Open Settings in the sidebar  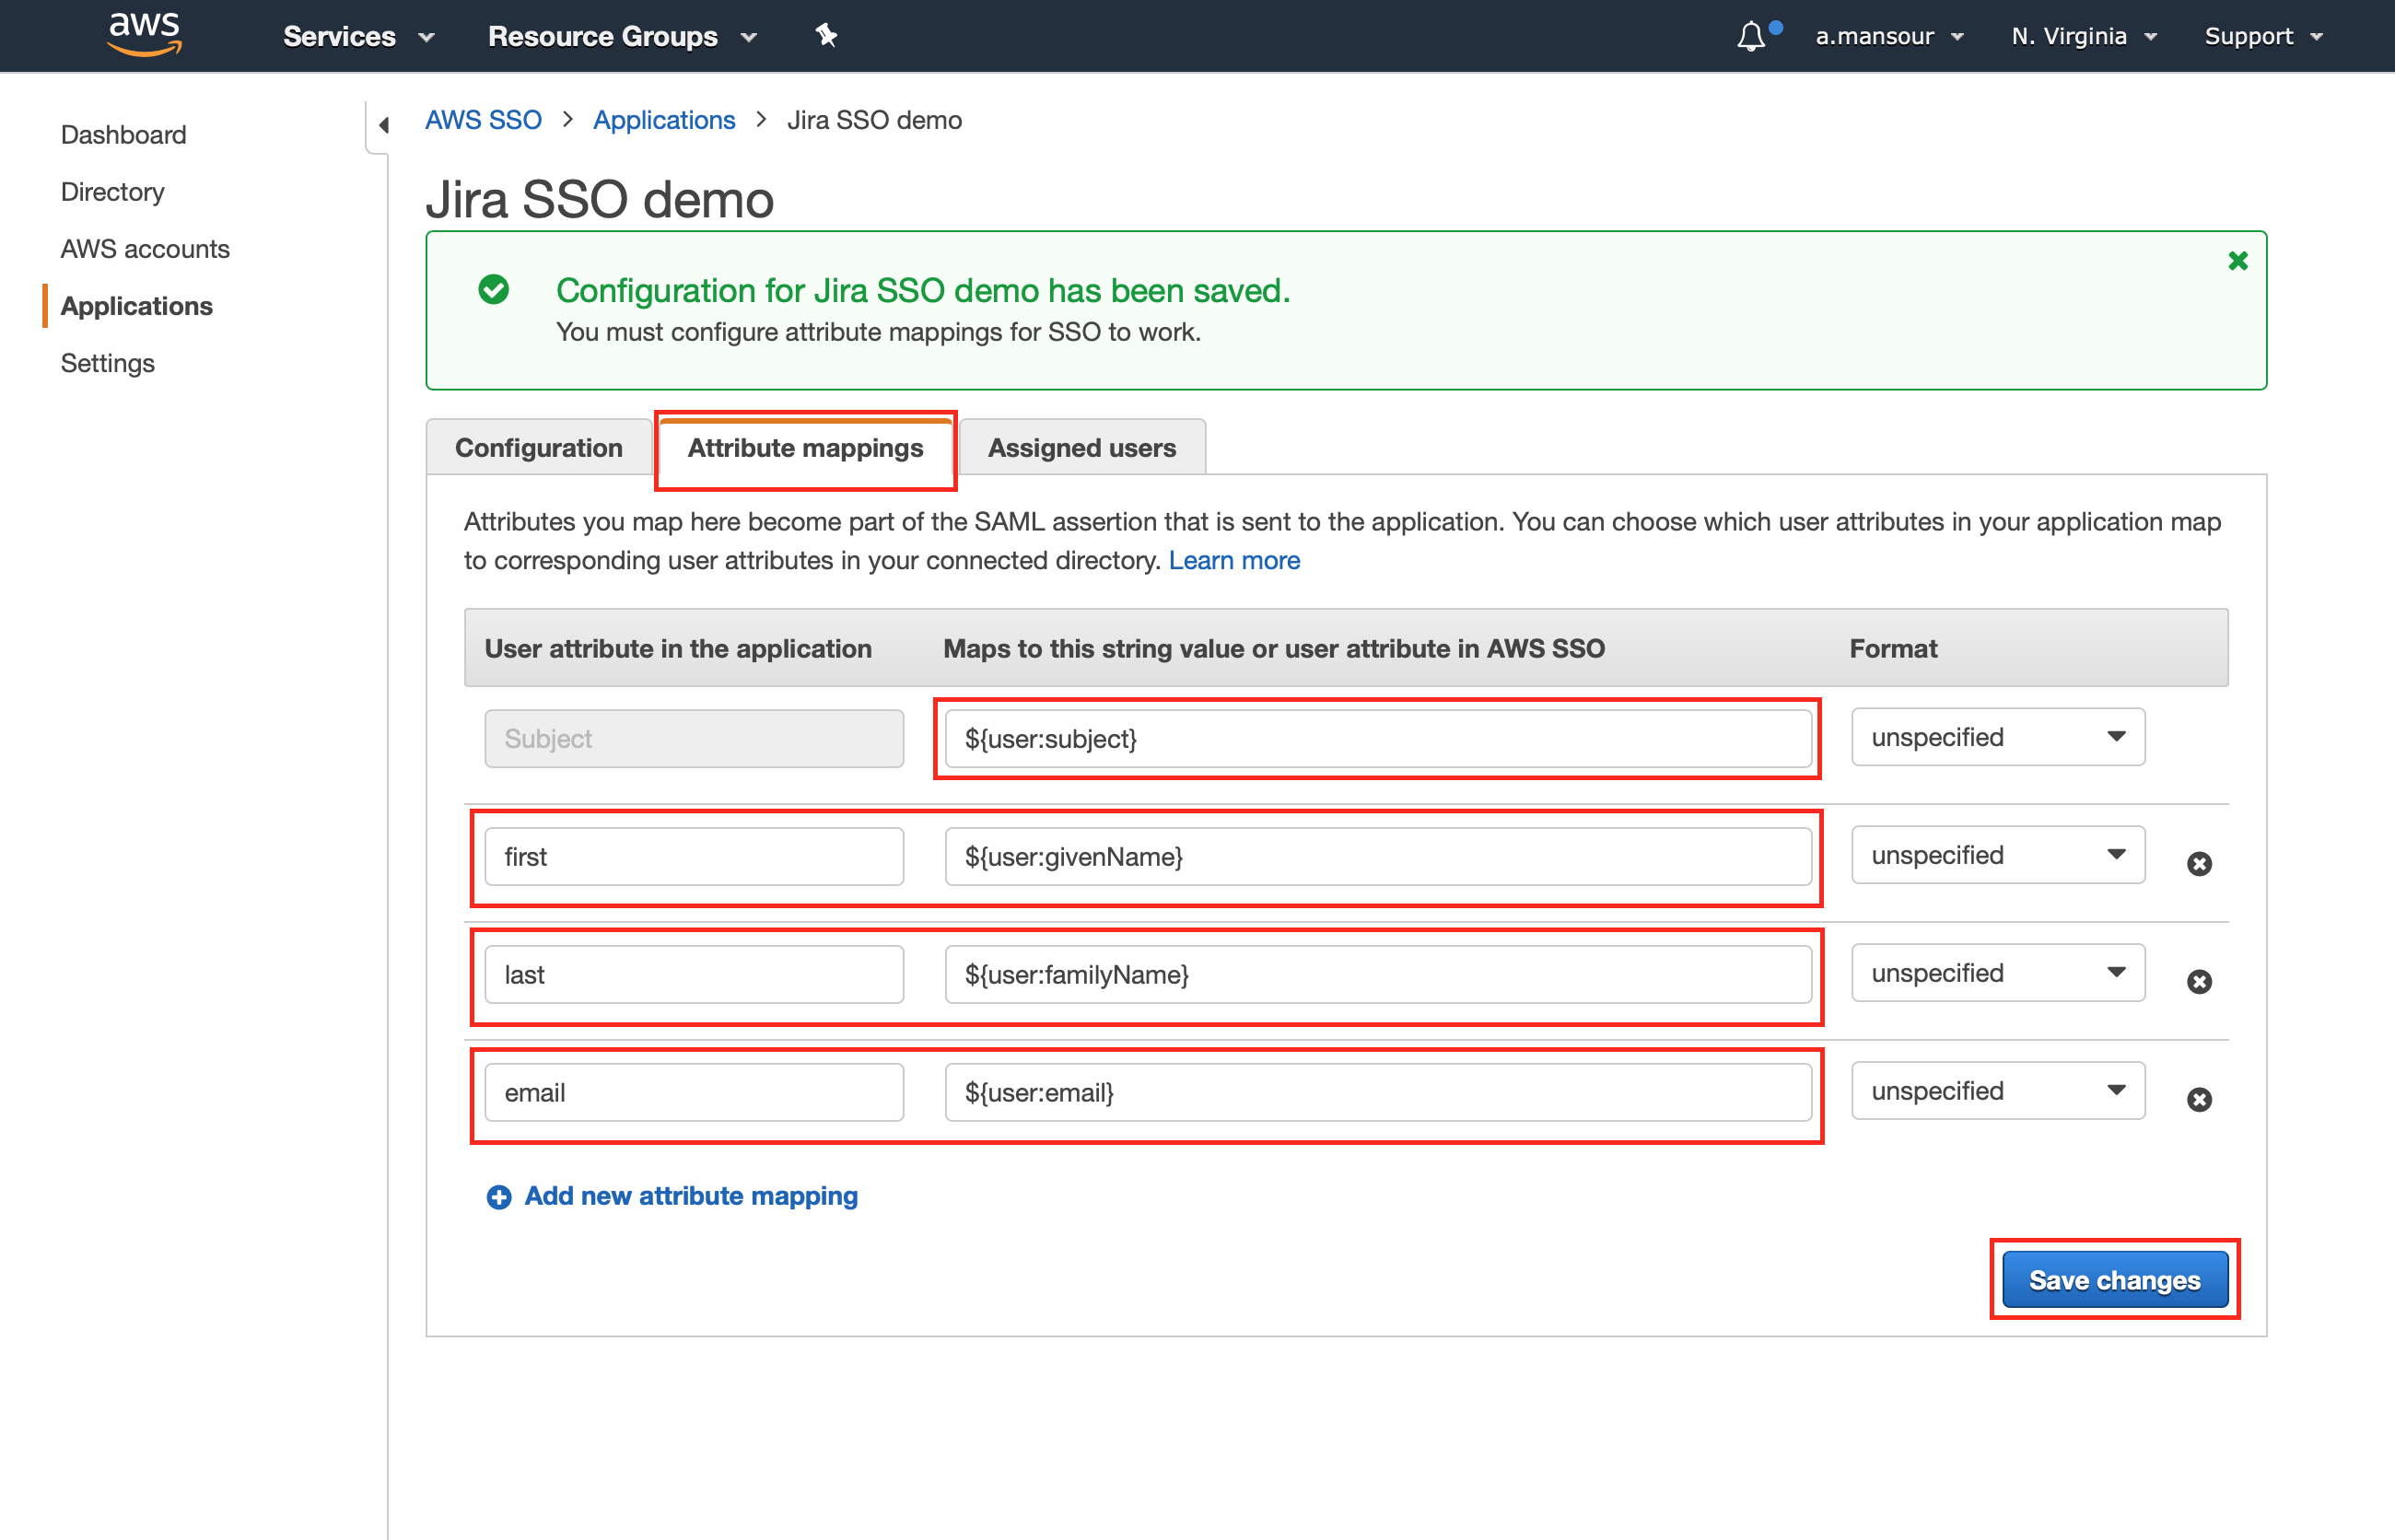pos(108,363)
